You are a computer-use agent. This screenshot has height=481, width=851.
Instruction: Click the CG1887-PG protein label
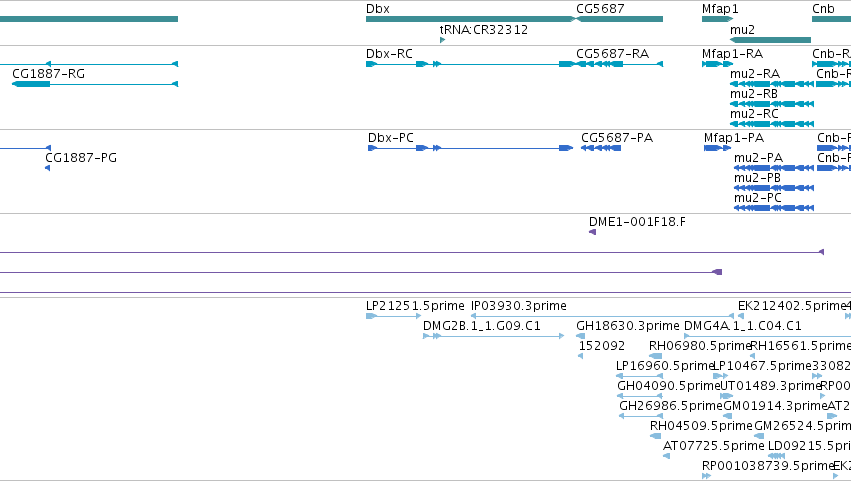(x=81, y=158)
